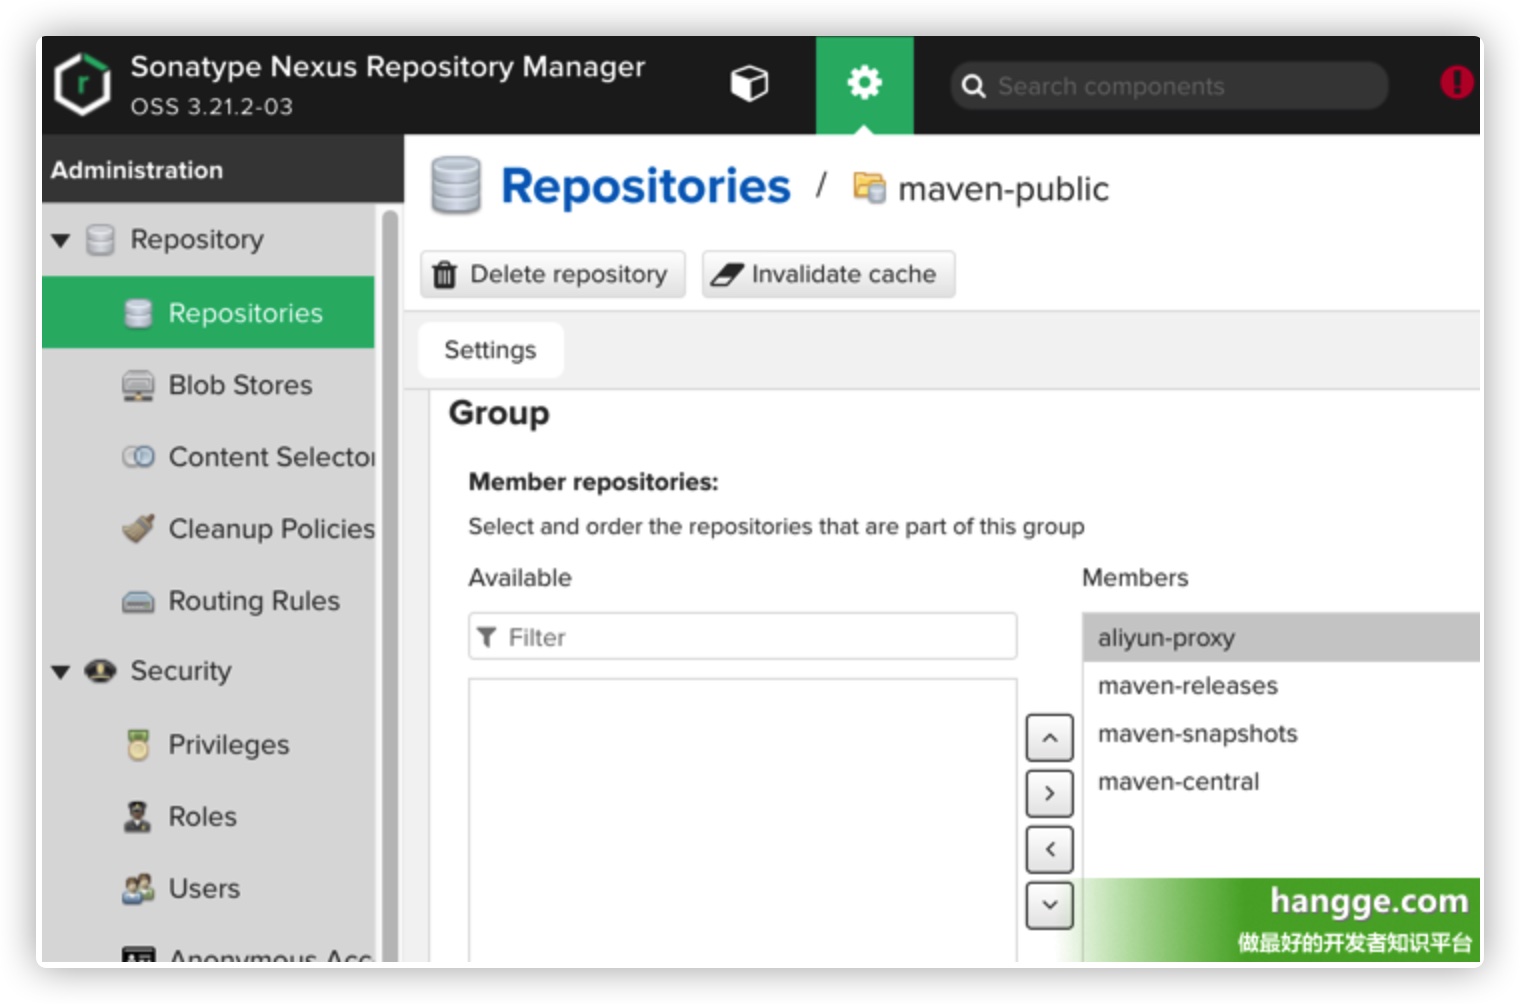
Task: Click the maven-public folder icon
Action: coord(869,188)
